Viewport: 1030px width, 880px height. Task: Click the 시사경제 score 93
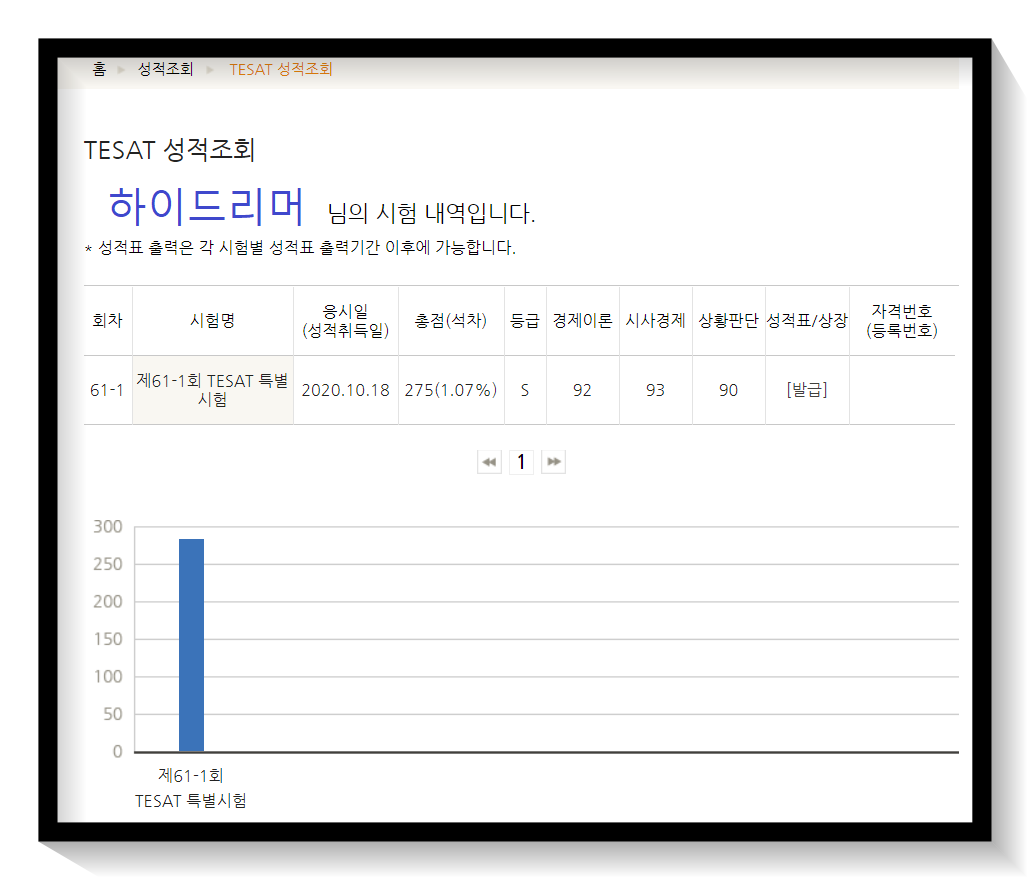click(655, 390)
